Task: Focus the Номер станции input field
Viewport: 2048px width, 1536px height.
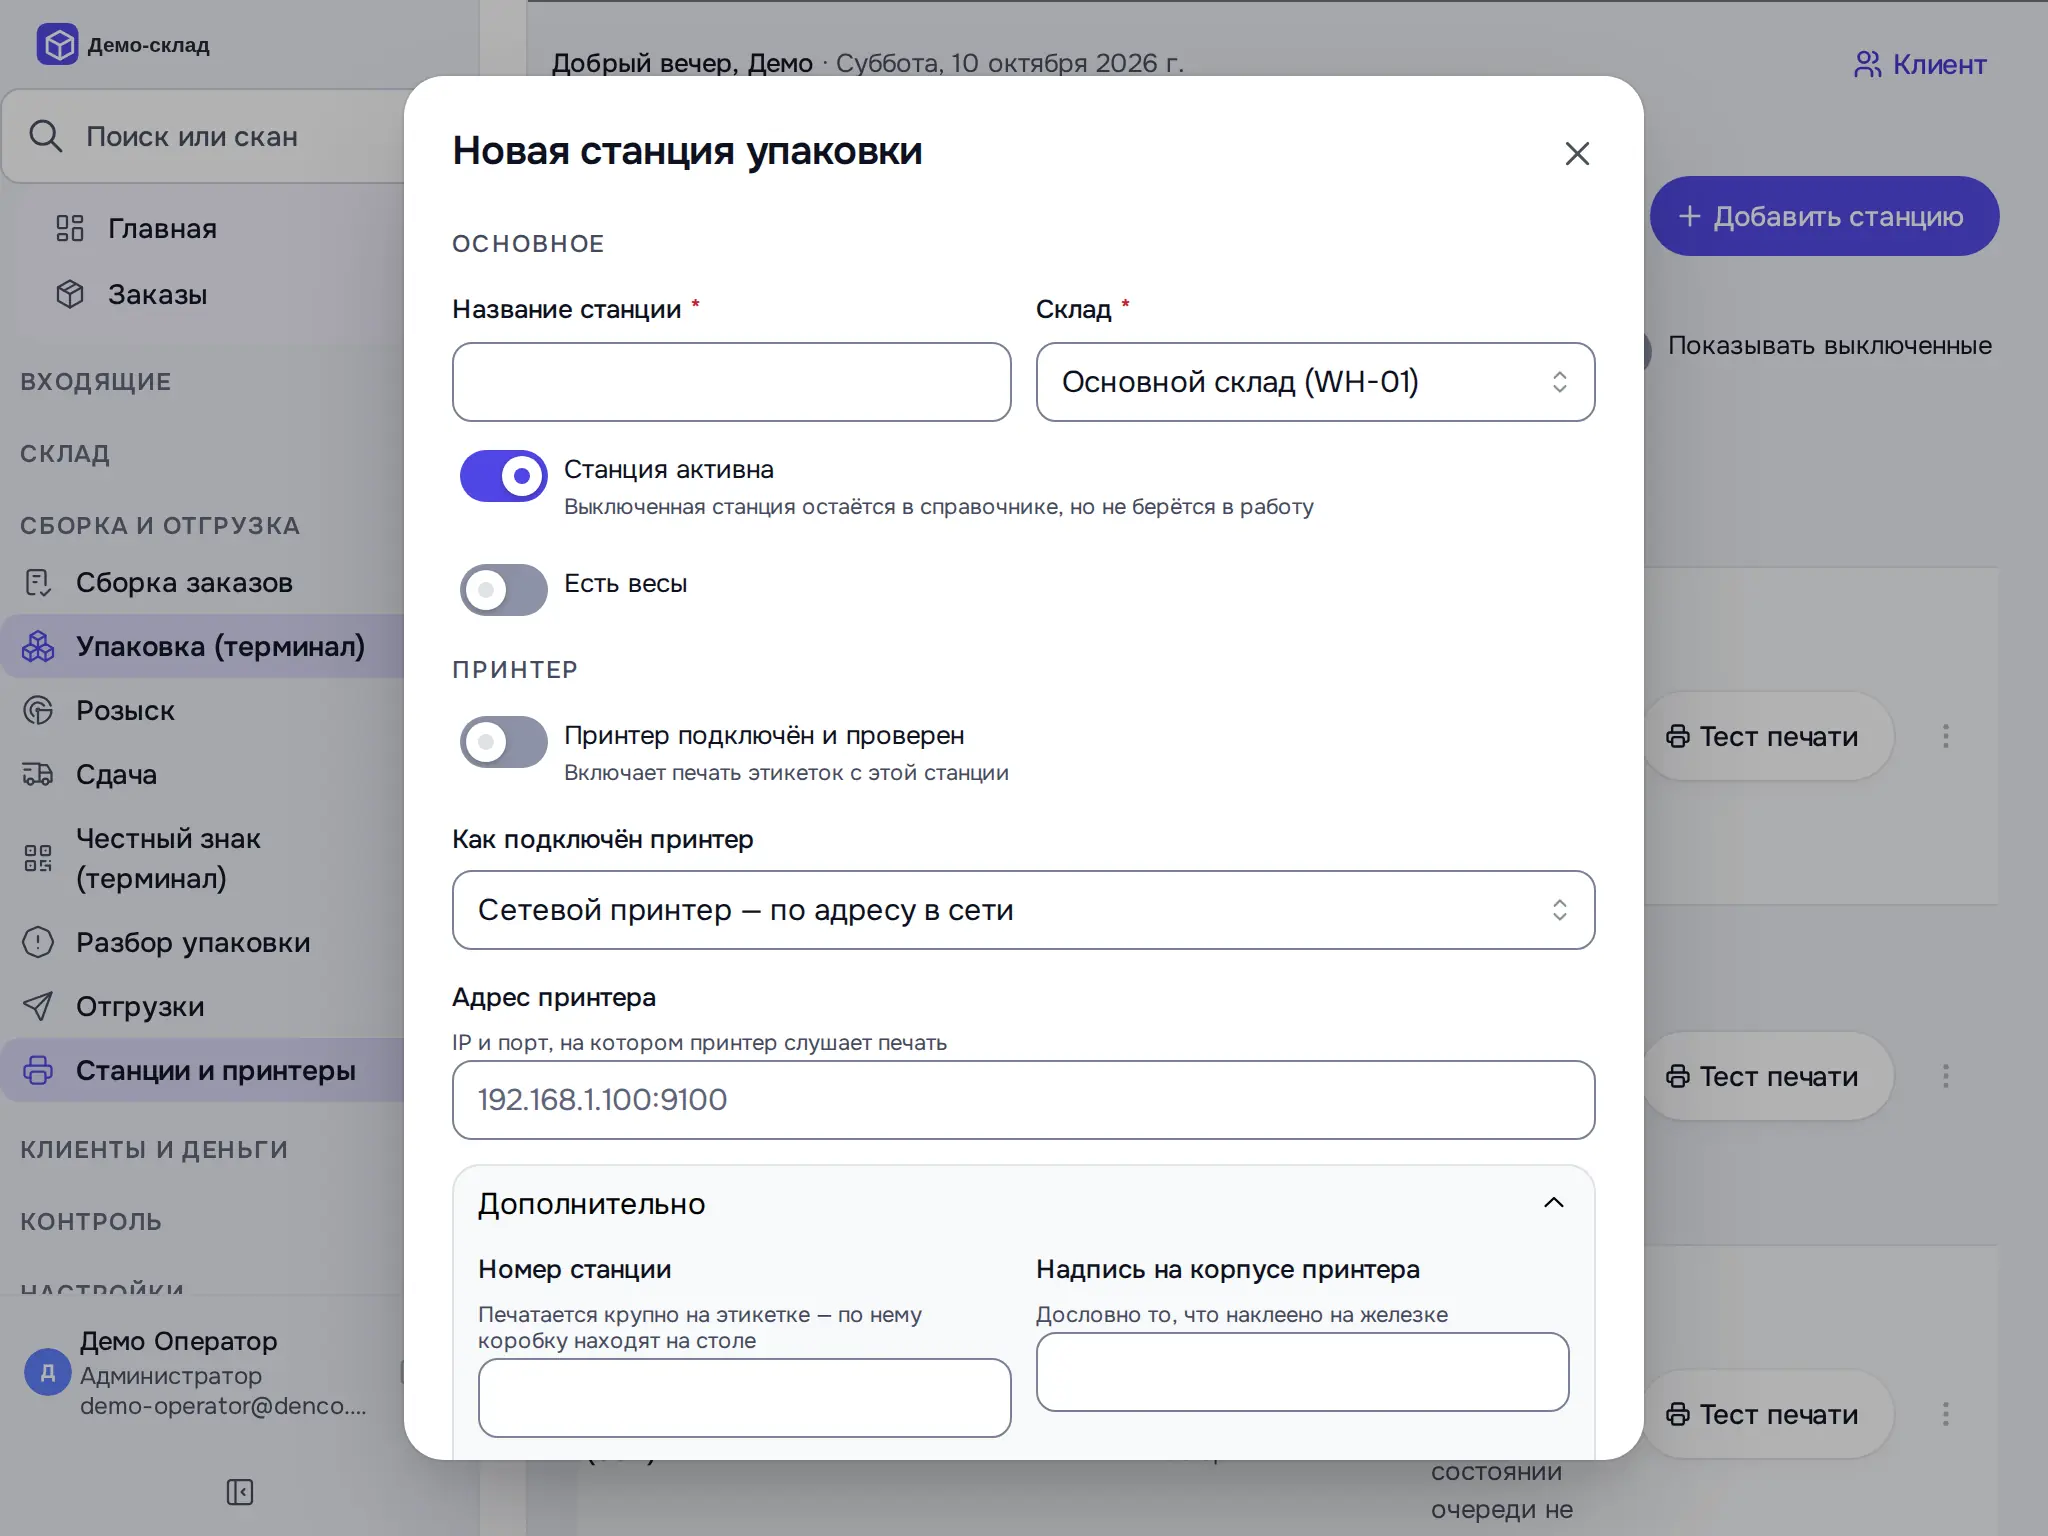Action: [744, 1398]
